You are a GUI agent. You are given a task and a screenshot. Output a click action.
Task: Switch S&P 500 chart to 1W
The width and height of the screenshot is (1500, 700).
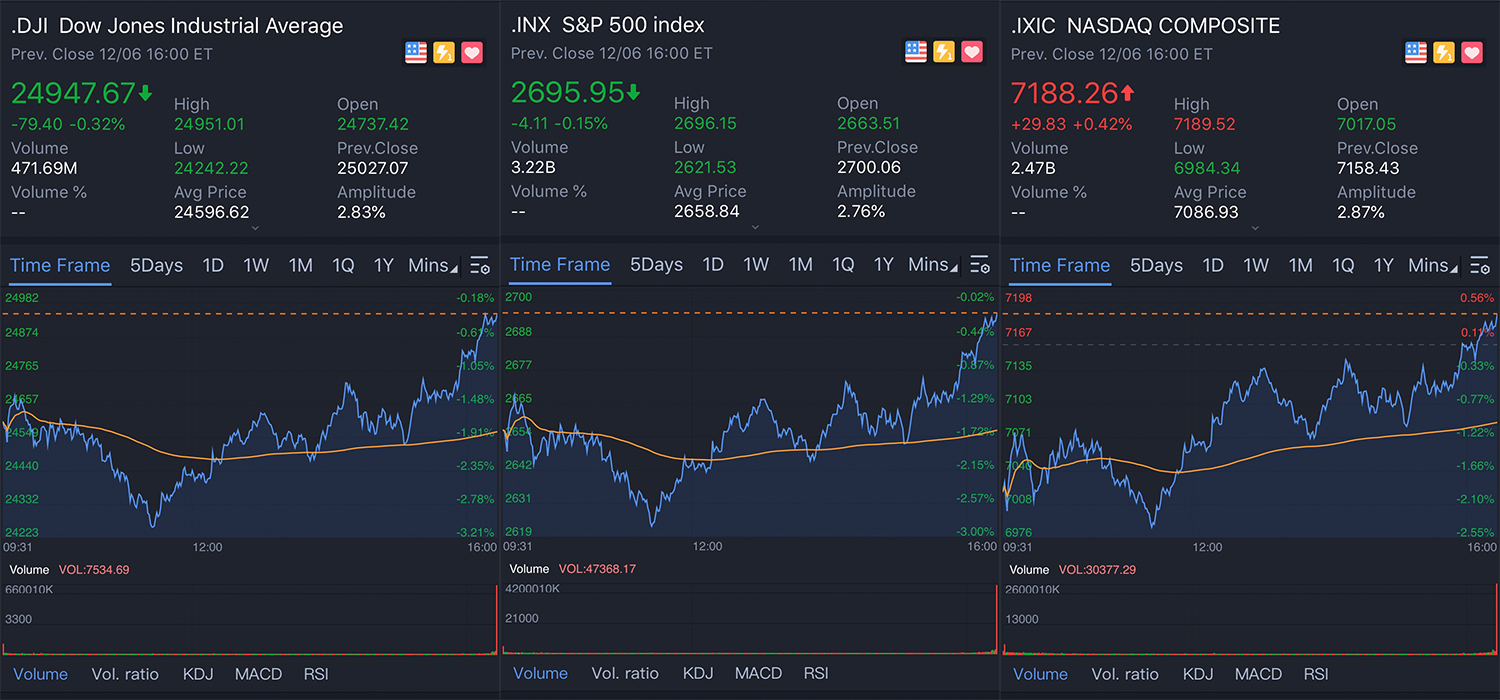coord(756,264)
